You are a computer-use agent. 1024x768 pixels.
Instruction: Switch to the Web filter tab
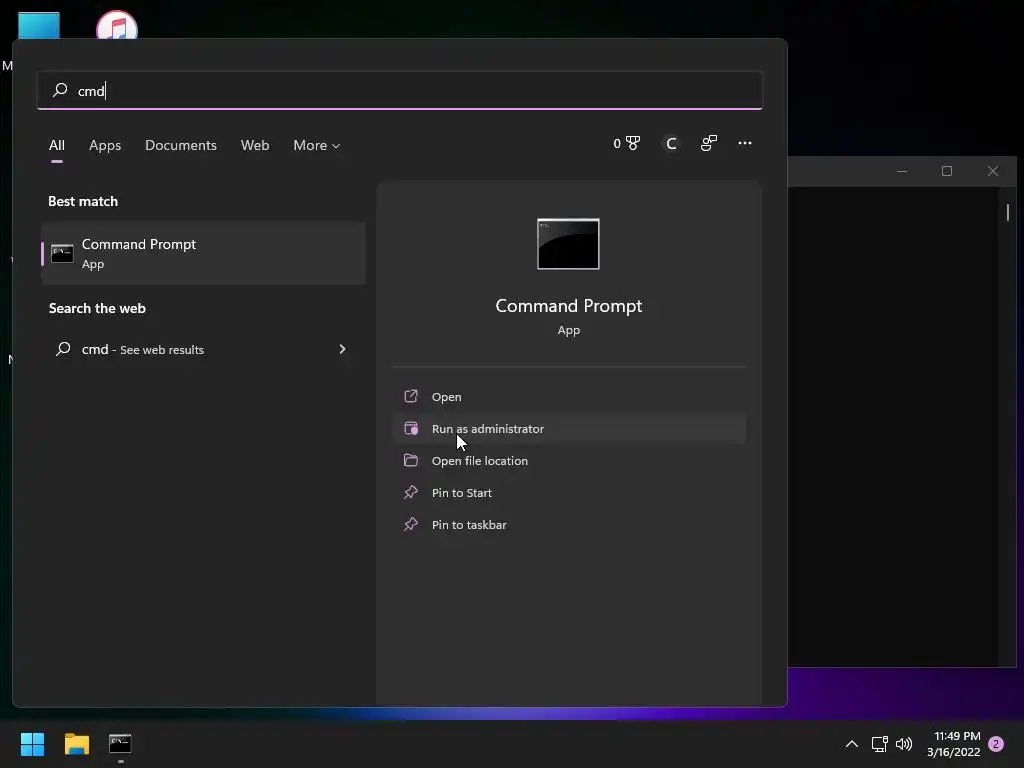(x=255, y=145)
